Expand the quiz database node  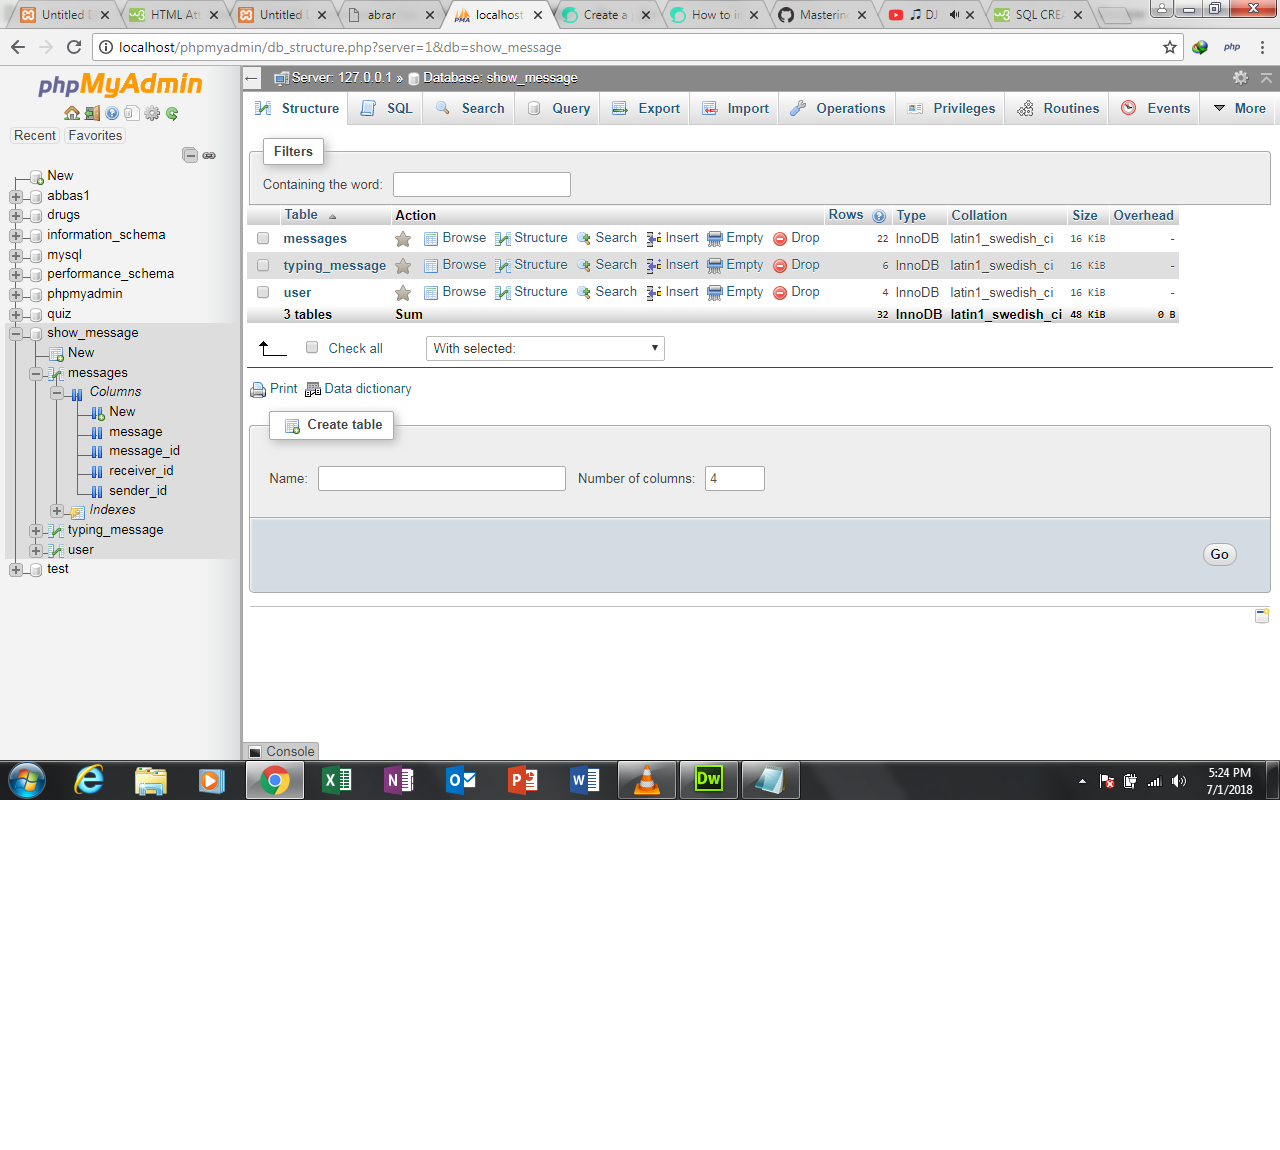click(16, 315)
